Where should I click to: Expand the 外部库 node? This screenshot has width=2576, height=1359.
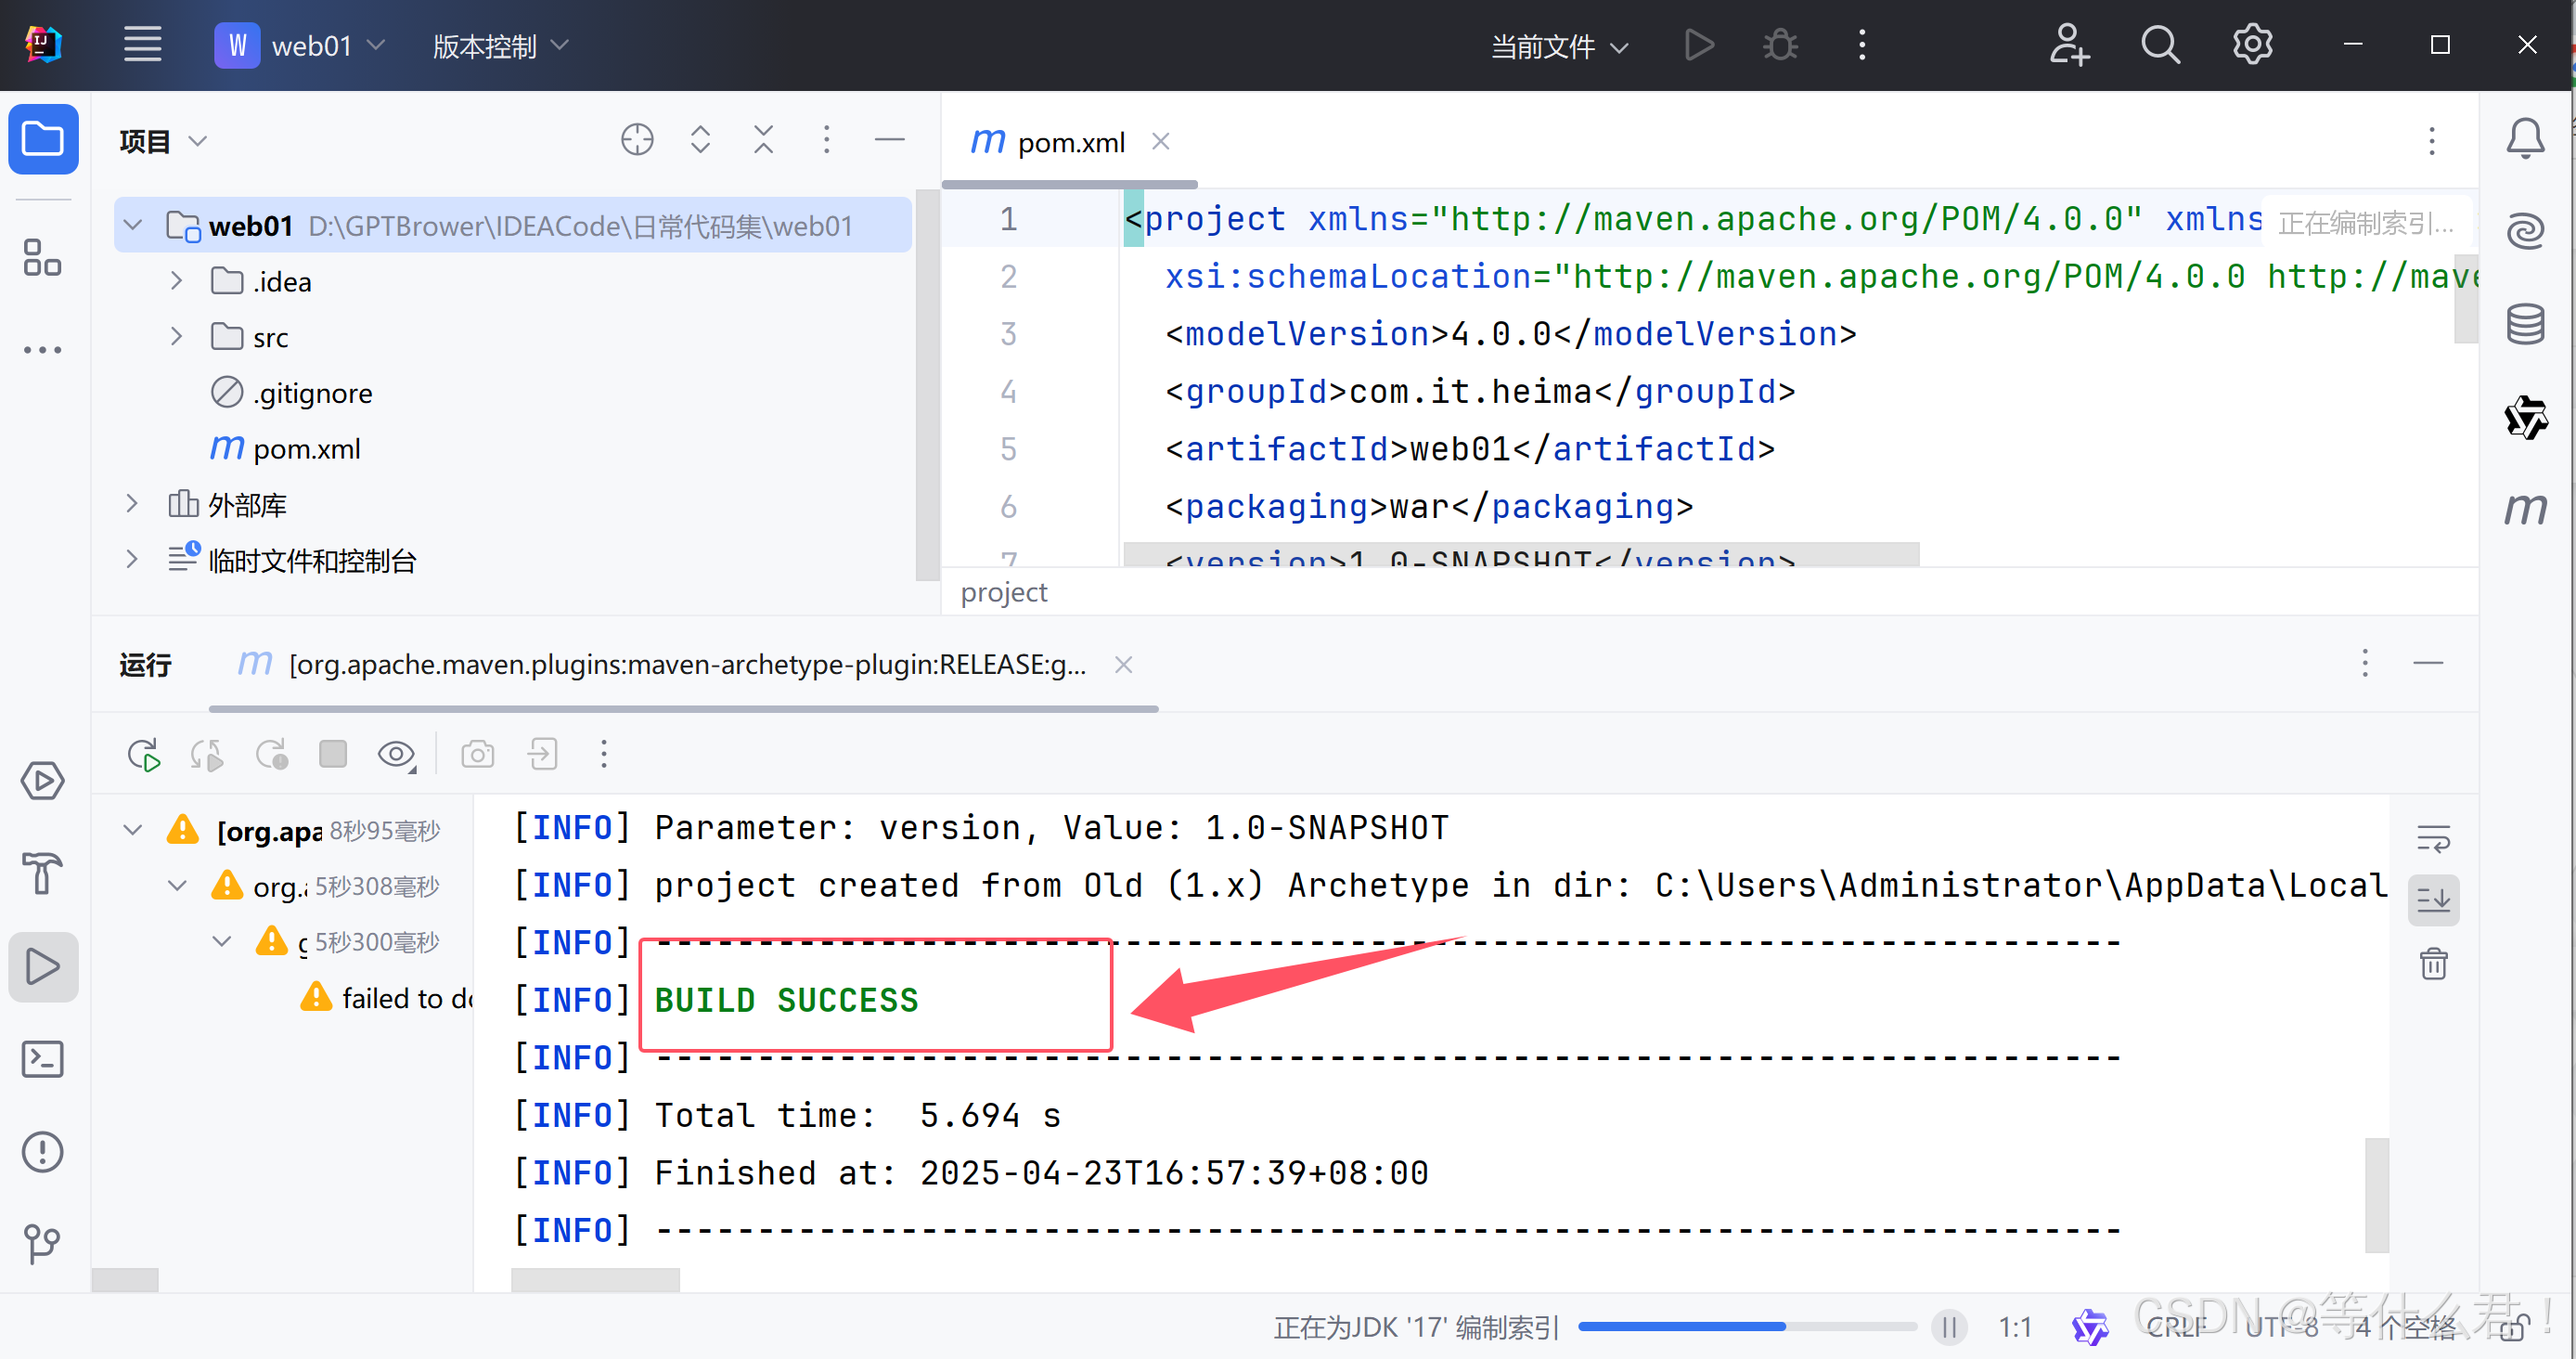[131, 504]
